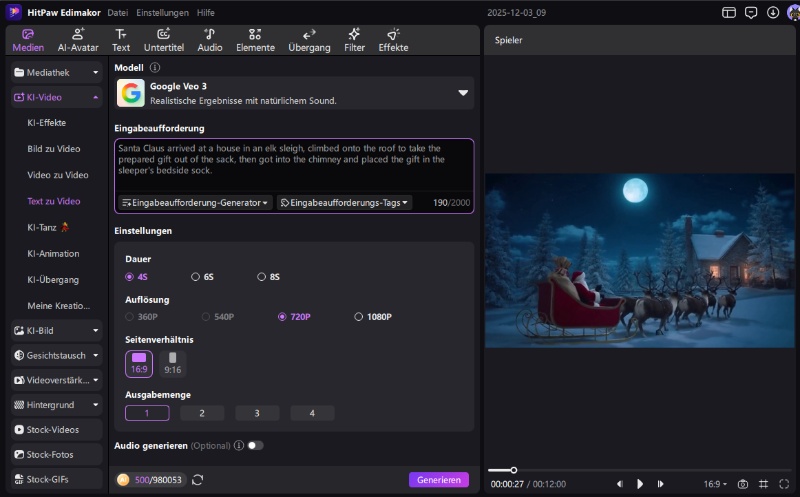Screen dimensions: 800x497
Task: Open KI-Animation in sidebar
Action: [x=53, y=254]
